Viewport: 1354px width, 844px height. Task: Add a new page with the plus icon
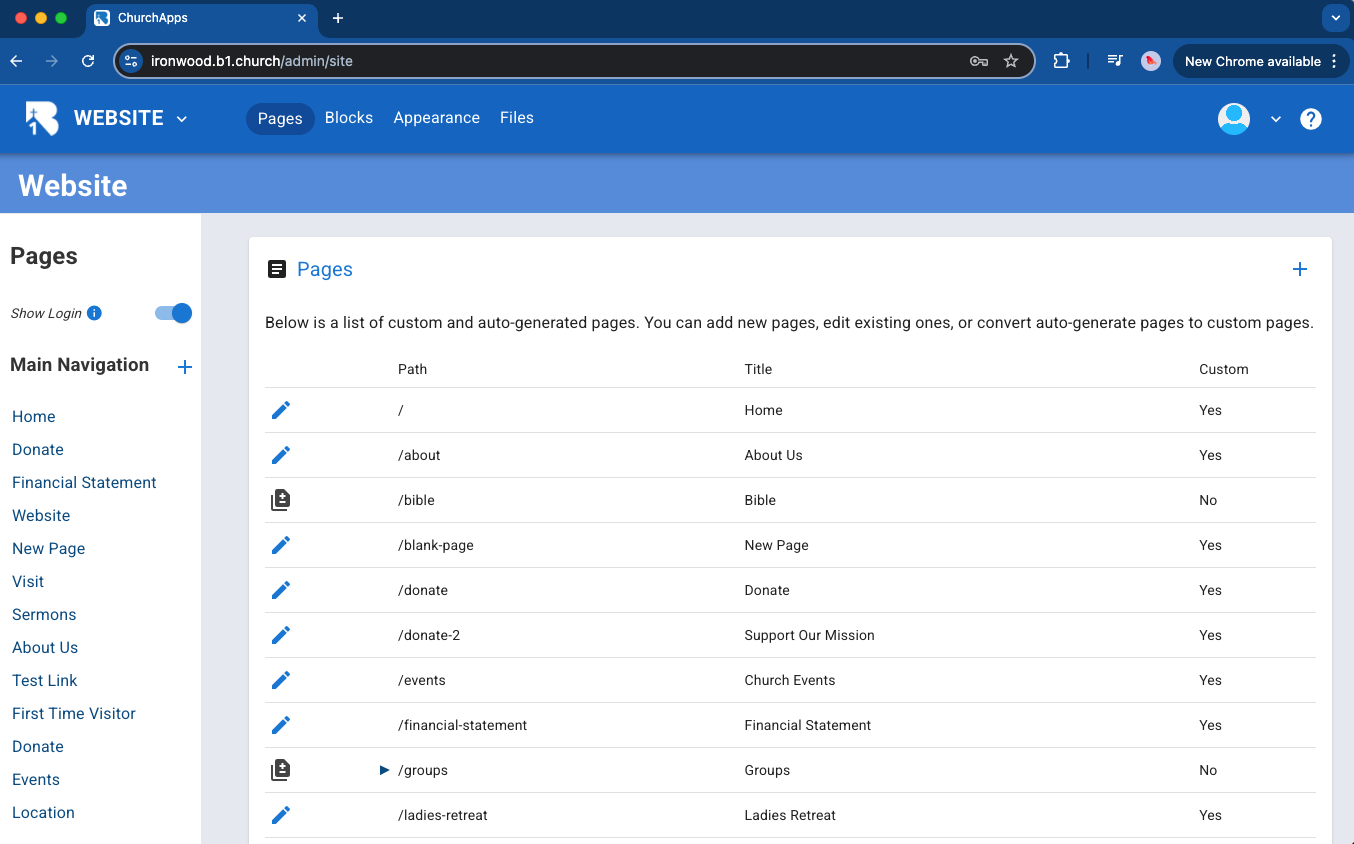[1299, 269]
